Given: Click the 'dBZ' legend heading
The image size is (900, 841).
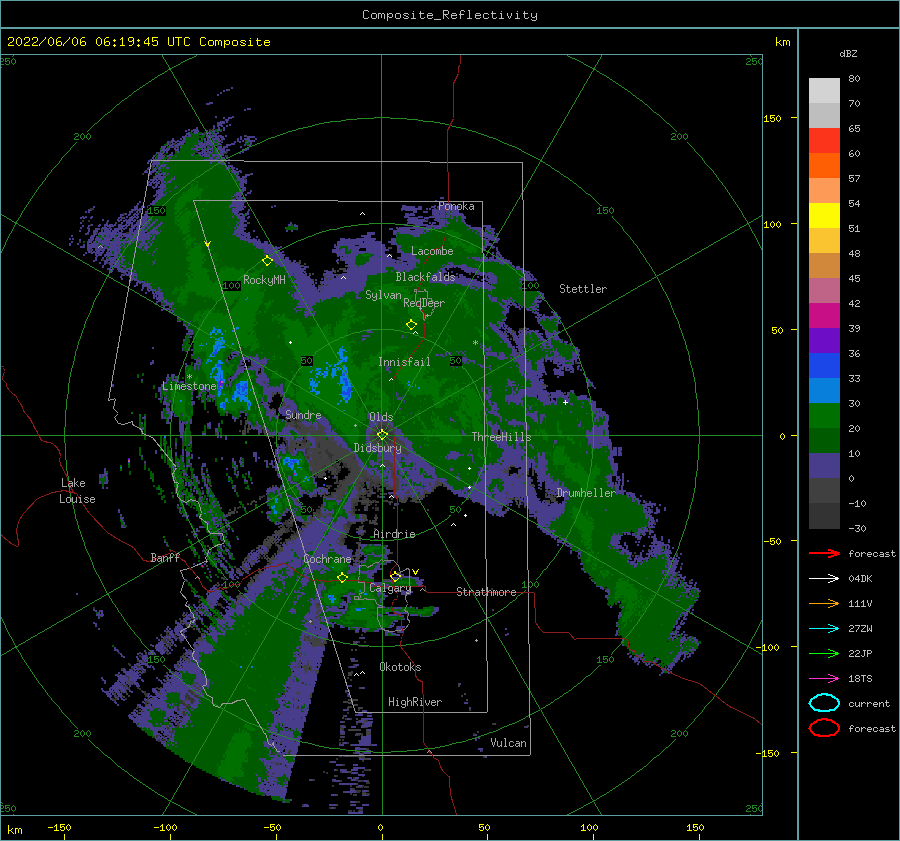Looking at the screenshot, I should (x=848, y=53).
